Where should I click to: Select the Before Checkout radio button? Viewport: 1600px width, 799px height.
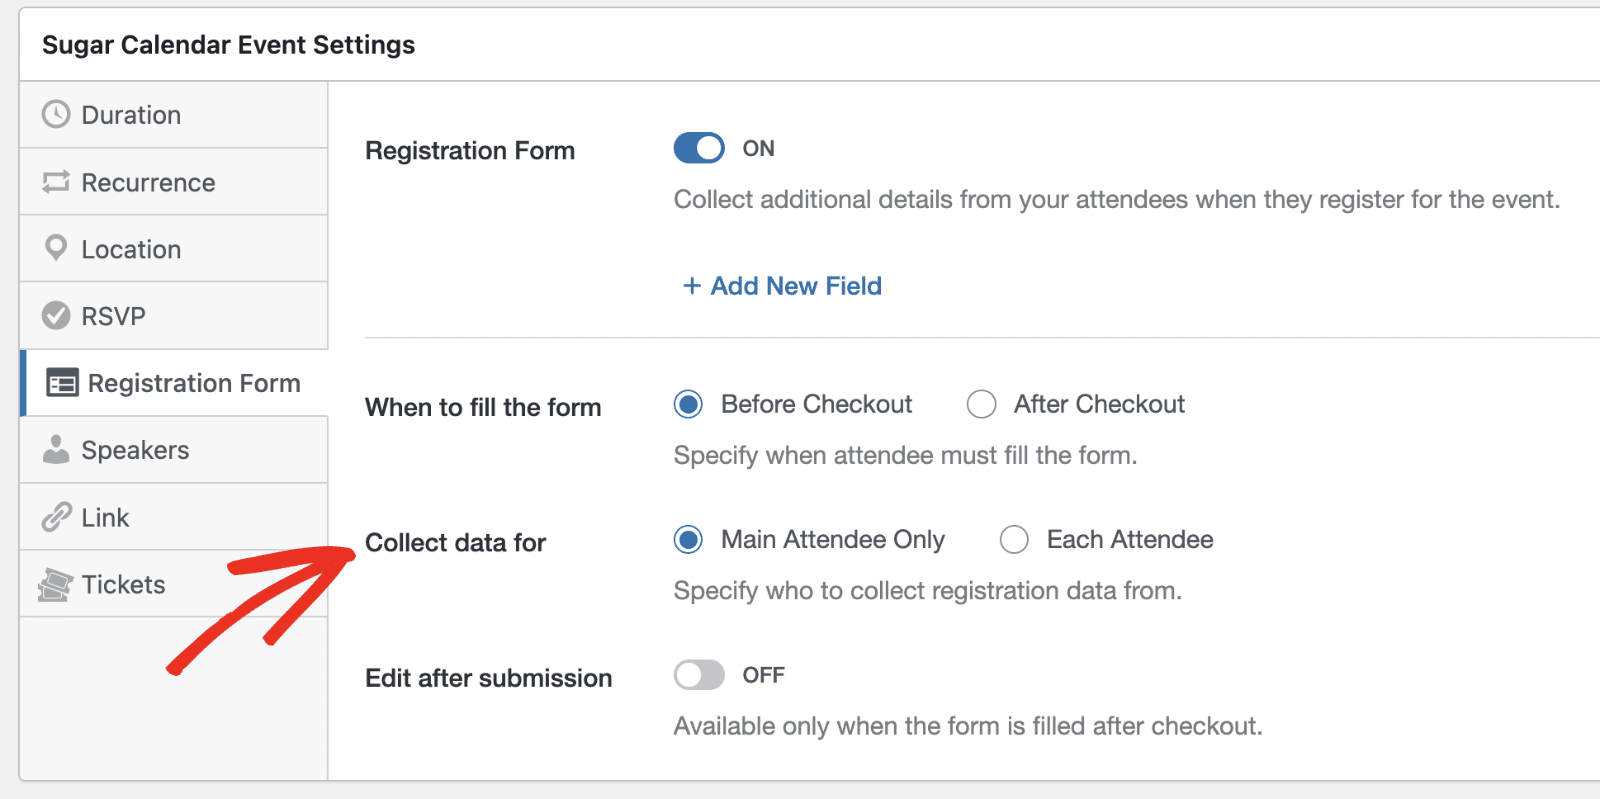click(688, 404)
